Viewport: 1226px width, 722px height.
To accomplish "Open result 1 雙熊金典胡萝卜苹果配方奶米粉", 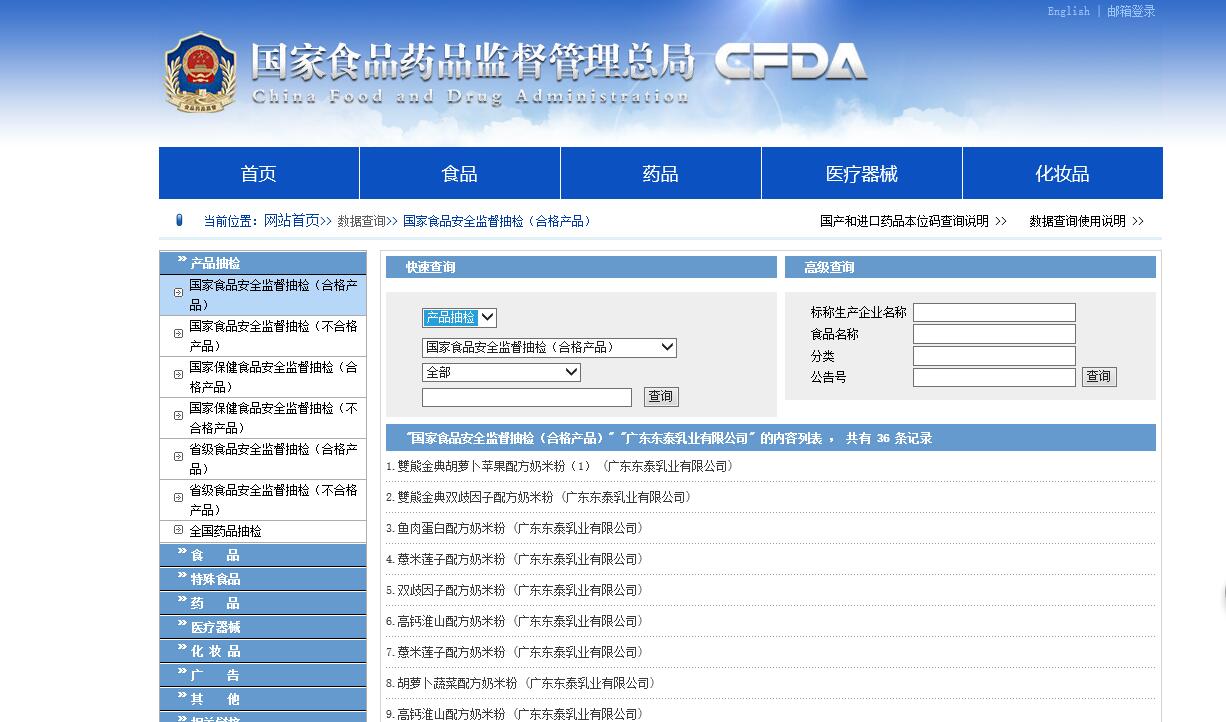I will (x=560, y=466).
